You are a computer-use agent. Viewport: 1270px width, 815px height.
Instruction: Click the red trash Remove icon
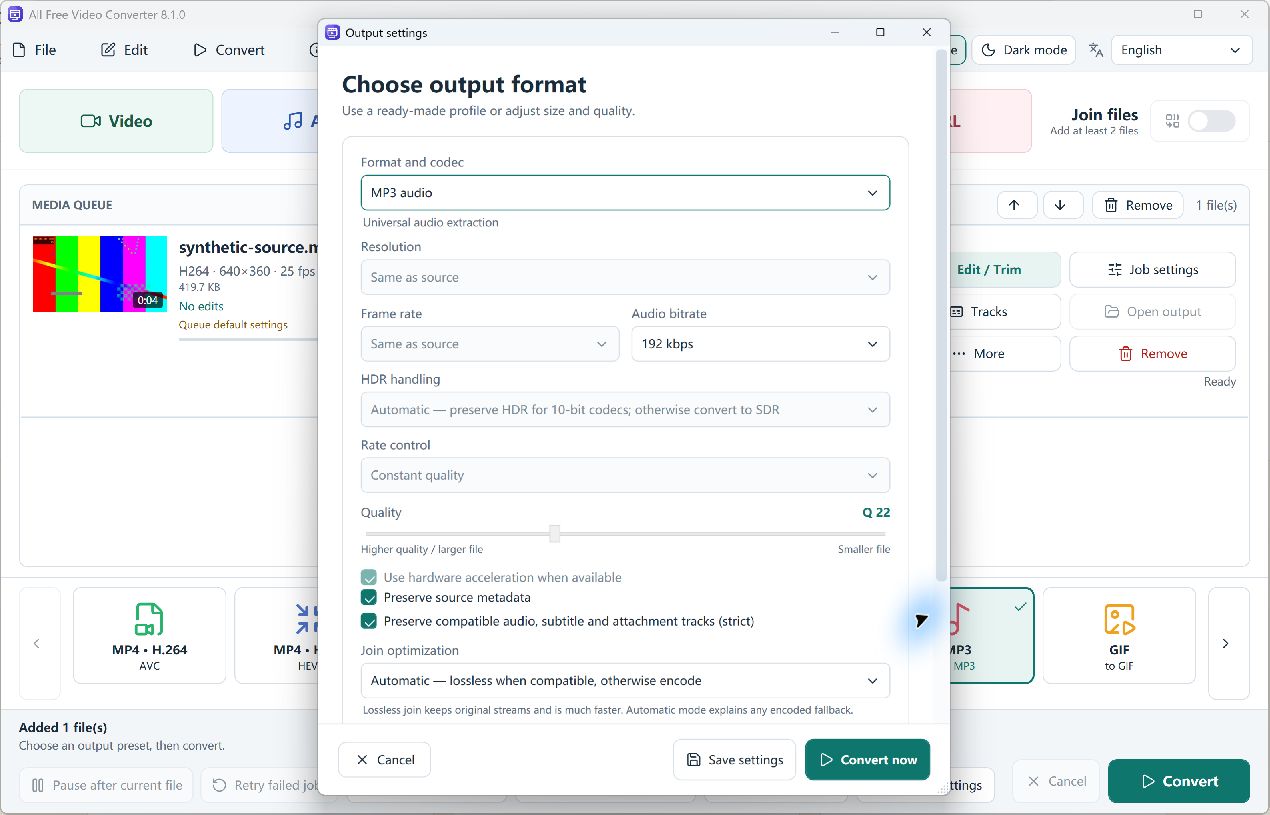[x=1125, y=354]
